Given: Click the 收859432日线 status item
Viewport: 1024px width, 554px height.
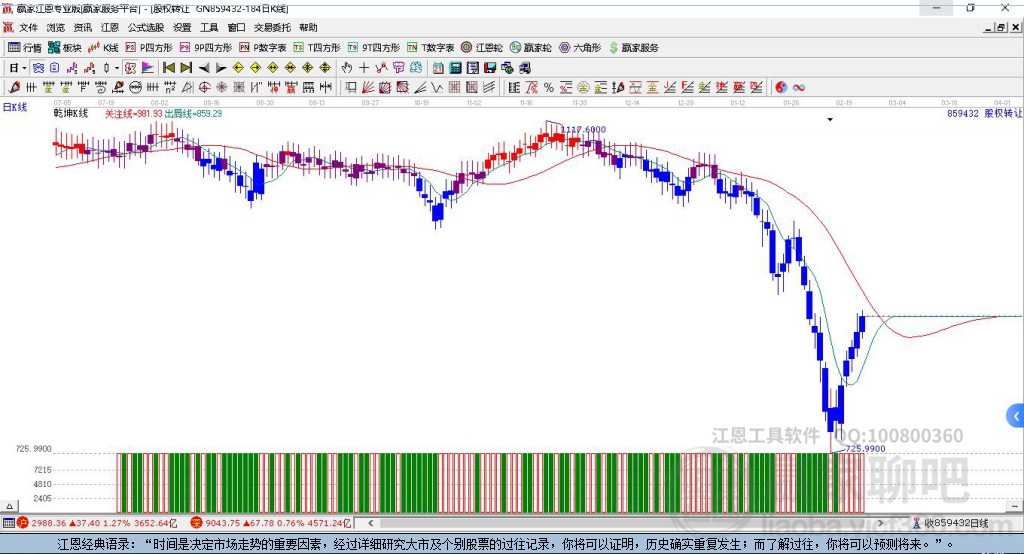Looking at the screenshot, I should tap(950, 523).
